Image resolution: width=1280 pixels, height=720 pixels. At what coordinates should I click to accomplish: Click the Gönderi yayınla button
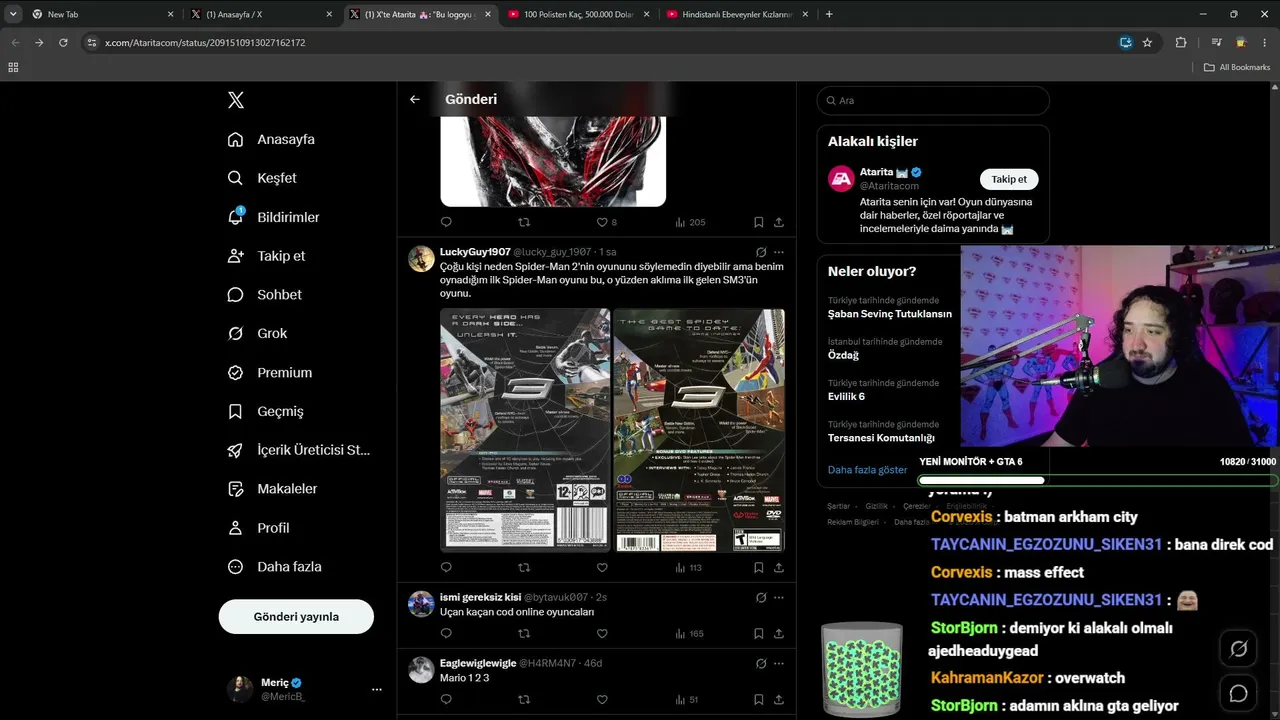click(296, 616)
